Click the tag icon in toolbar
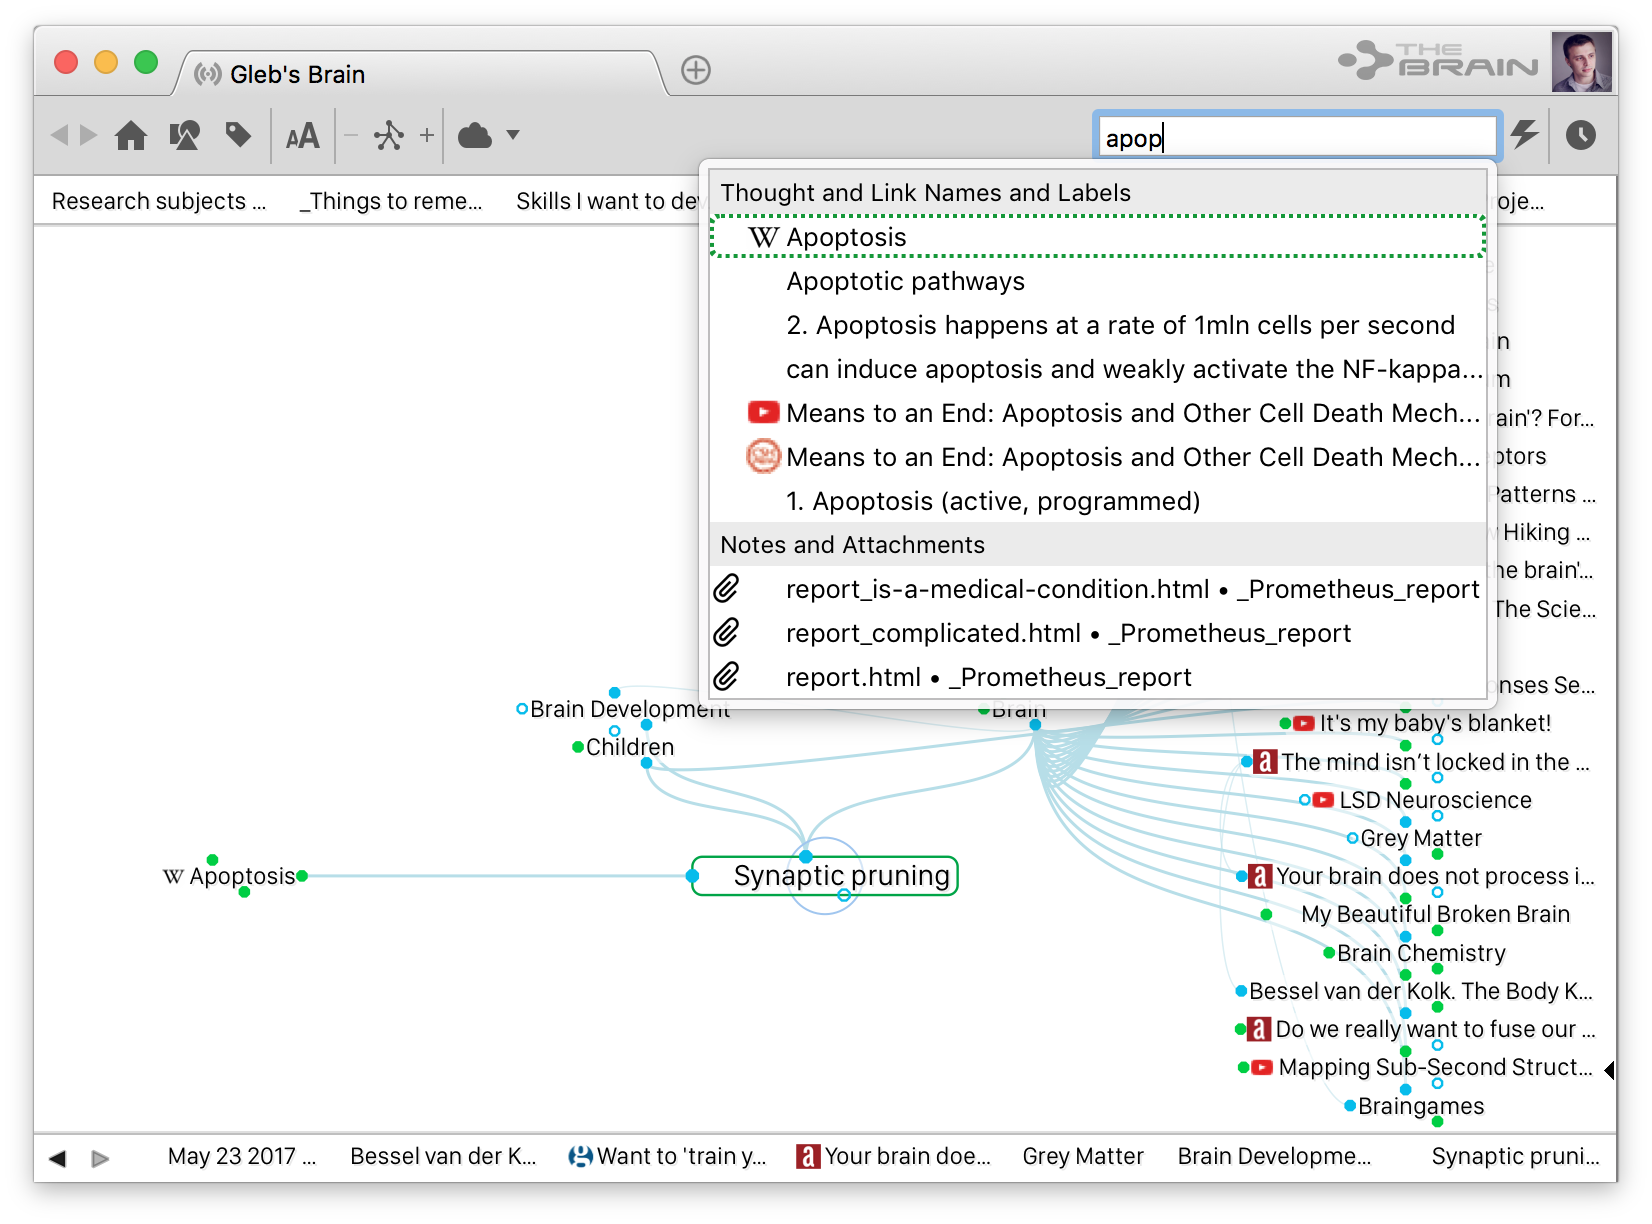 point(238,135)
